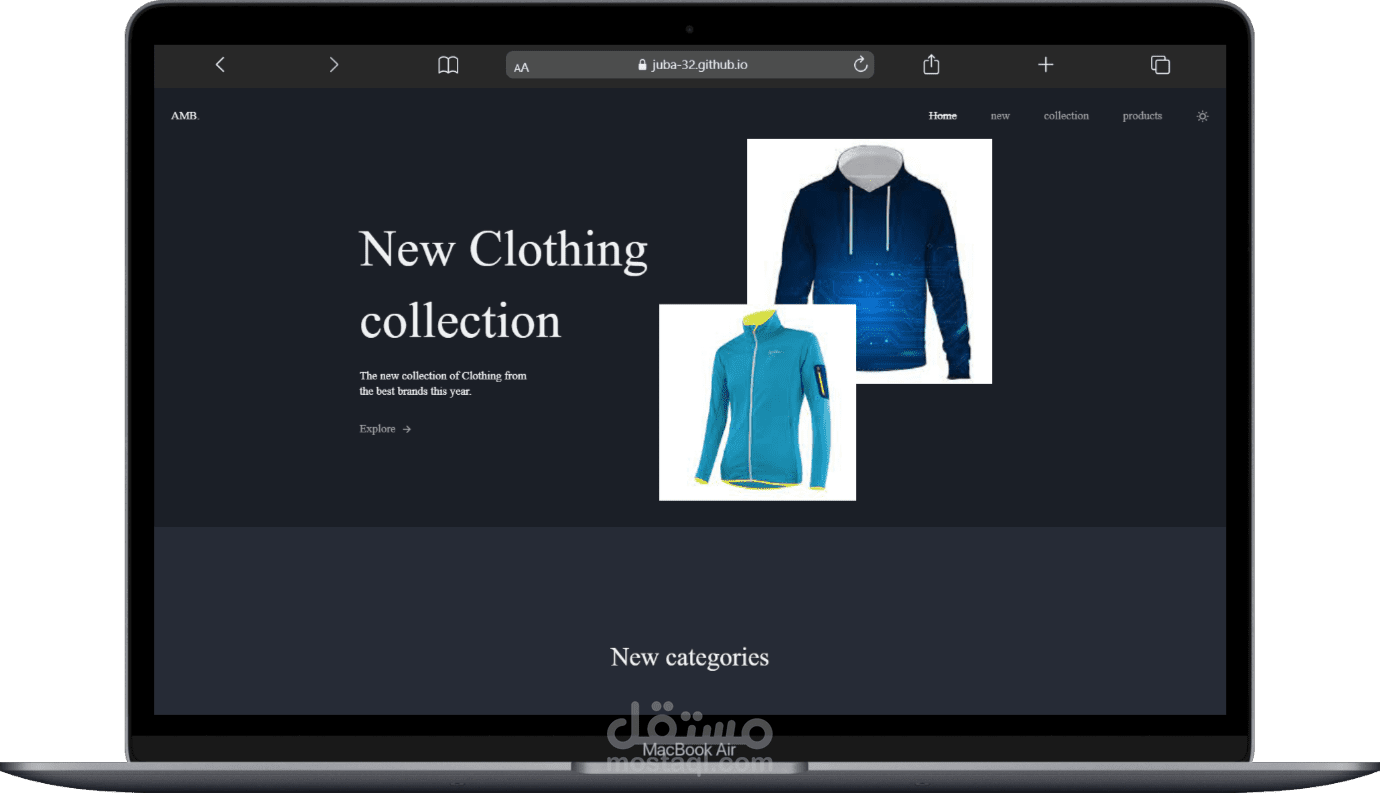Open the bookmarks book icon

(448, 65)
